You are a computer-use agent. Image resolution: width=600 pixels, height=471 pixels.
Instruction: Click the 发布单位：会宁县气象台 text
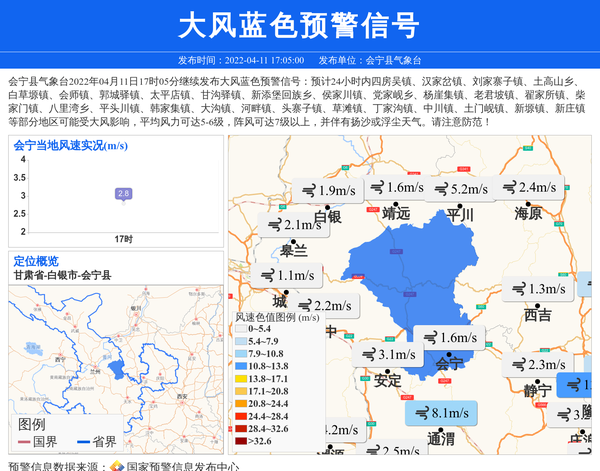(370, 60)
